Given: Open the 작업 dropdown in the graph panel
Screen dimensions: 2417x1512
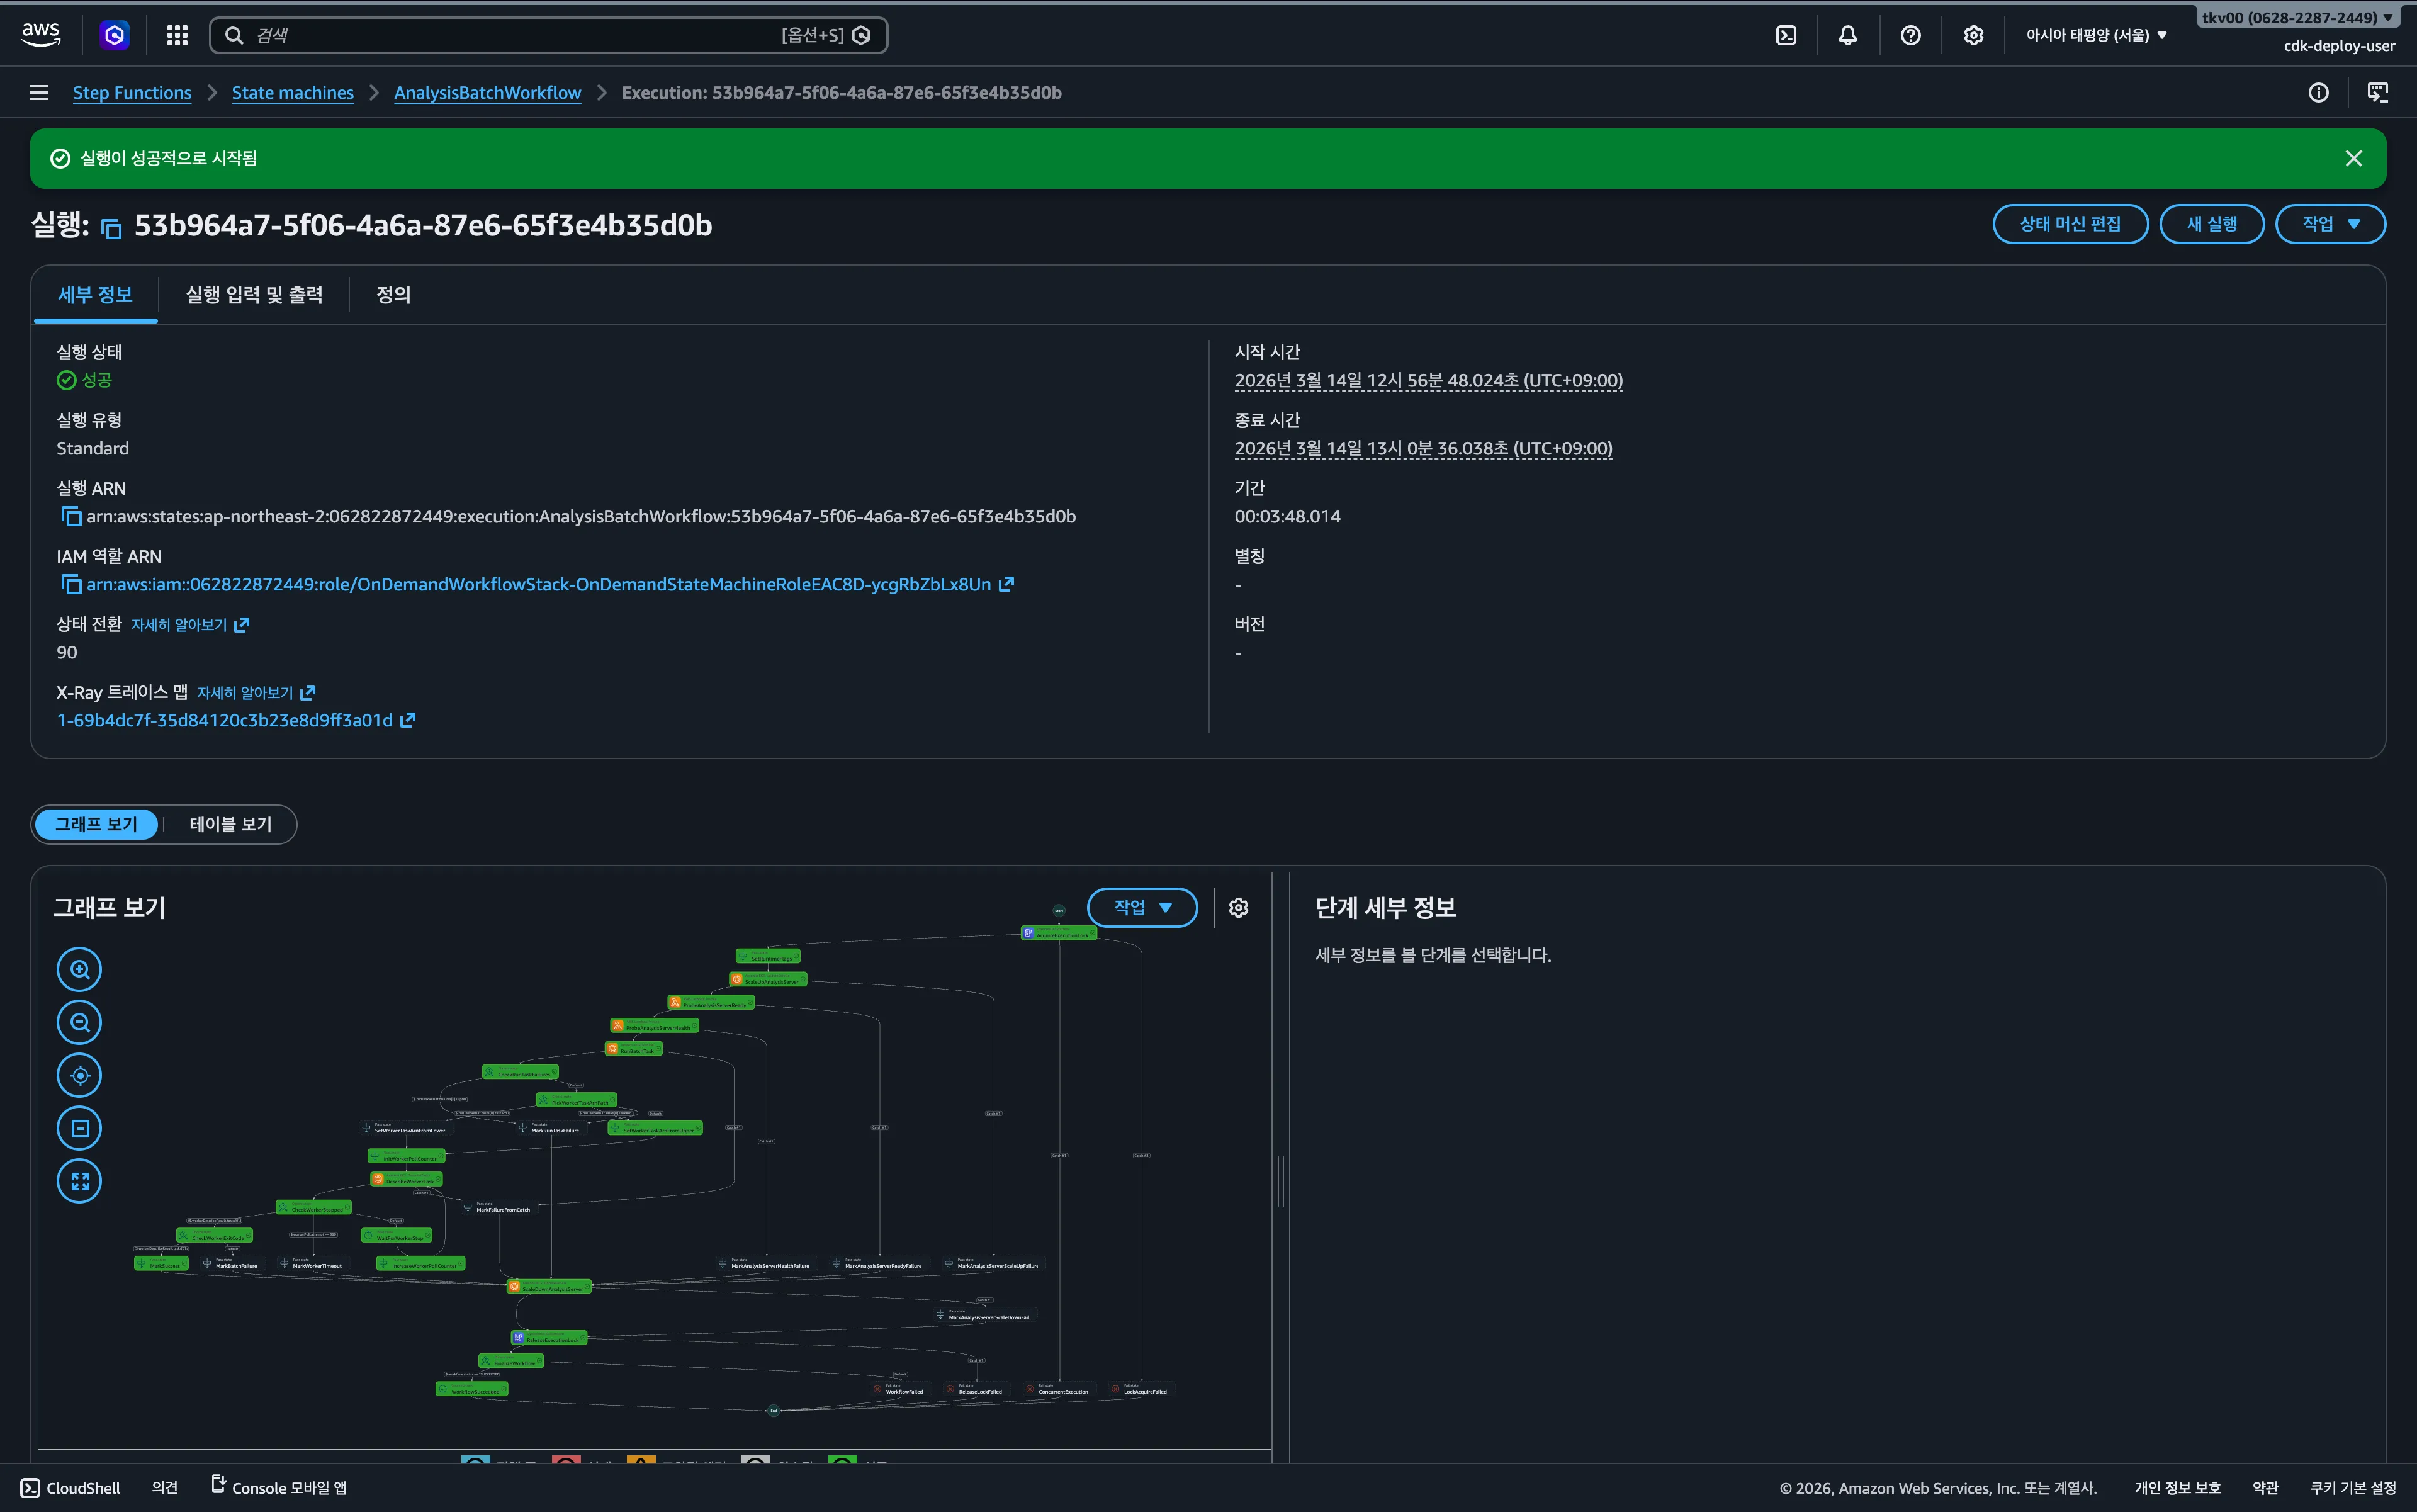Looking at the screenshot, I should point(1142,907).
